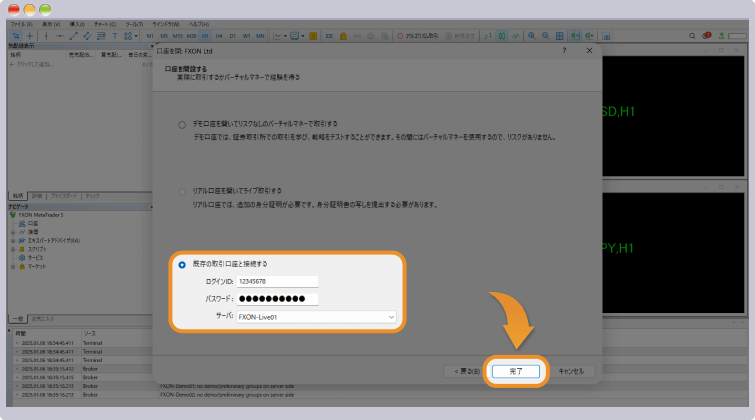Click the 戻る (Back) button
The image size is (755, 420).
pos(467,371)
